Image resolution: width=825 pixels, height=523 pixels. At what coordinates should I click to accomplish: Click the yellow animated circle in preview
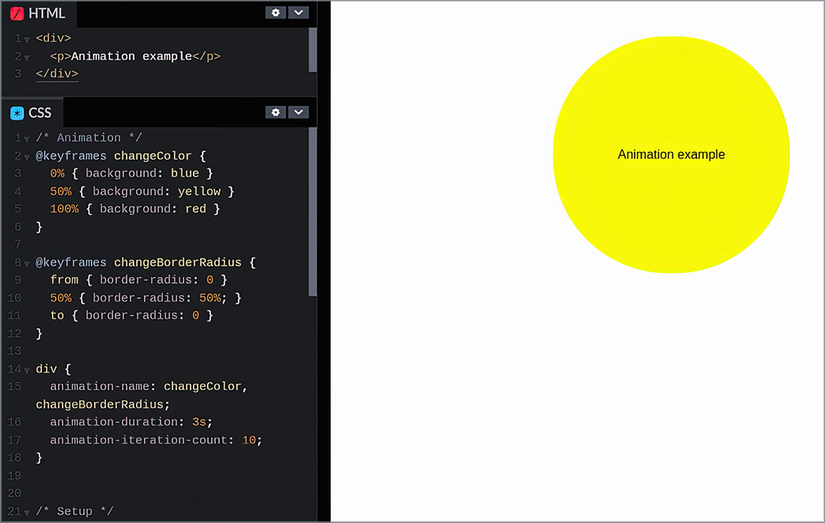click(x=671, y=154)
